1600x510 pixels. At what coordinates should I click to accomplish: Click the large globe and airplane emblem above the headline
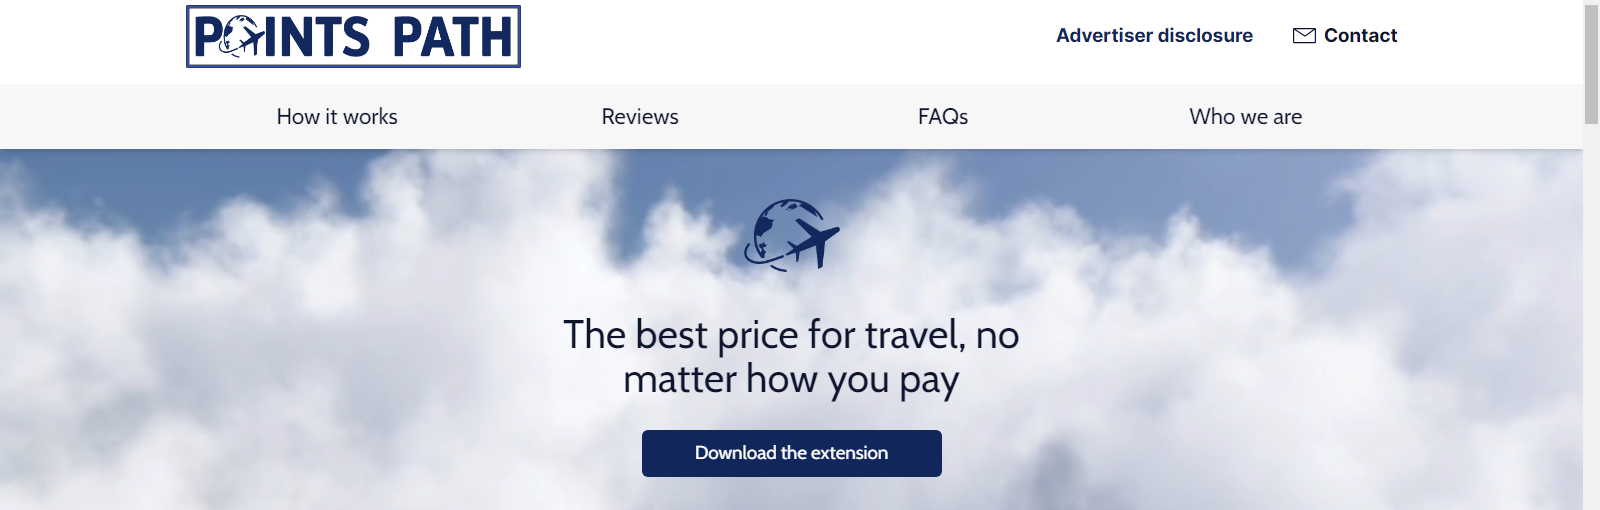tap(791, 235)
